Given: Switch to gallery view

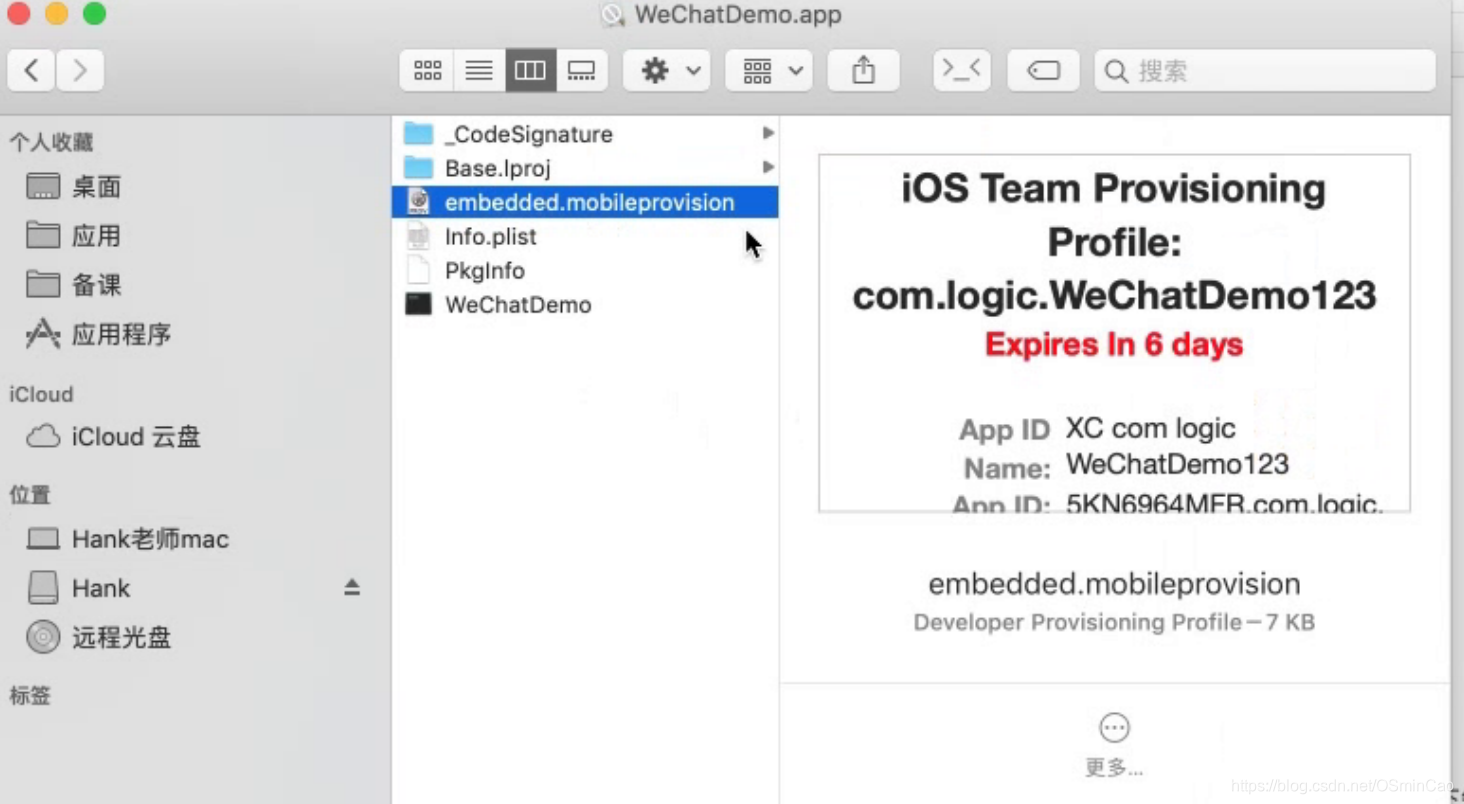Looking at the screenshot, I should (x=581, y=71).
